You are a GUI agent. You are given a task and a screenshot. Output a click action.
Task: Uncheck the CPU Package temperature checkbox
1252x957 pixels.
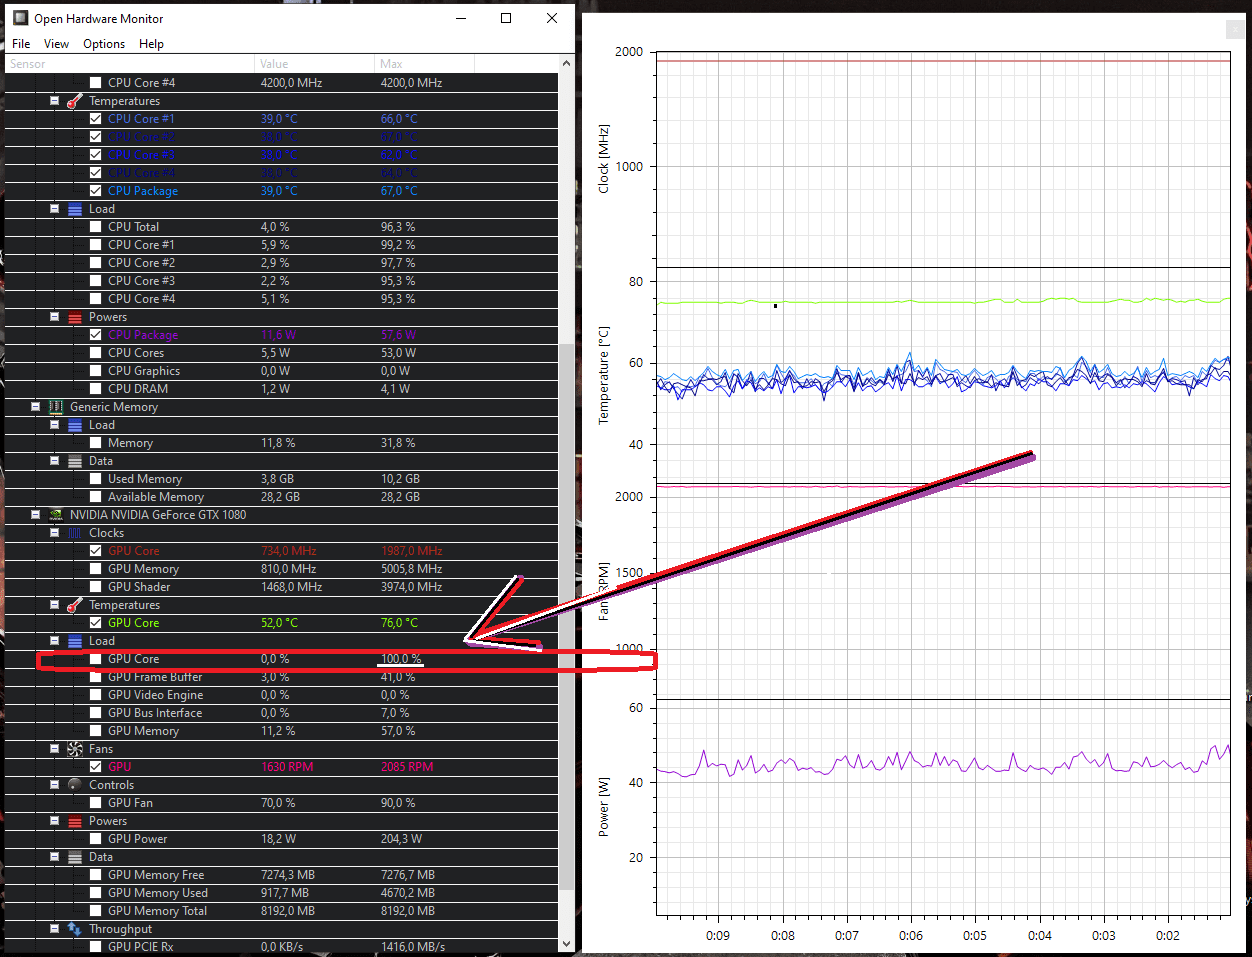(96, 191)
